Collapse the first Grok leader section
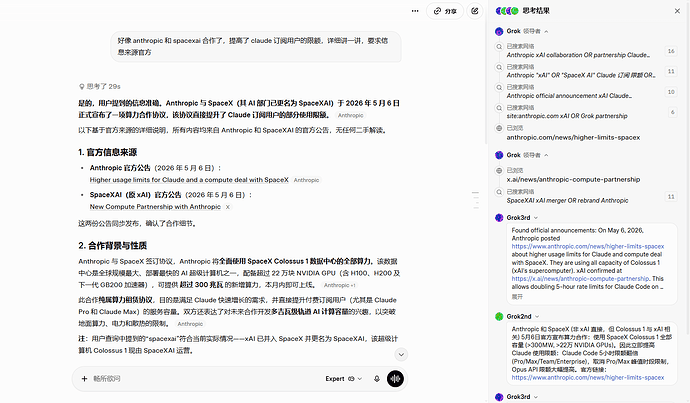The image size is (690, 403). [x=546, y=31]
